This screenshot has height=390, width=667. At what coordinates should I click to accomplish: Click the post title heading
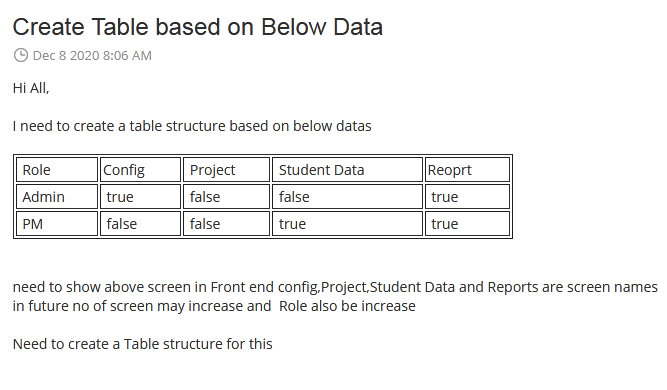coord(198,27)
